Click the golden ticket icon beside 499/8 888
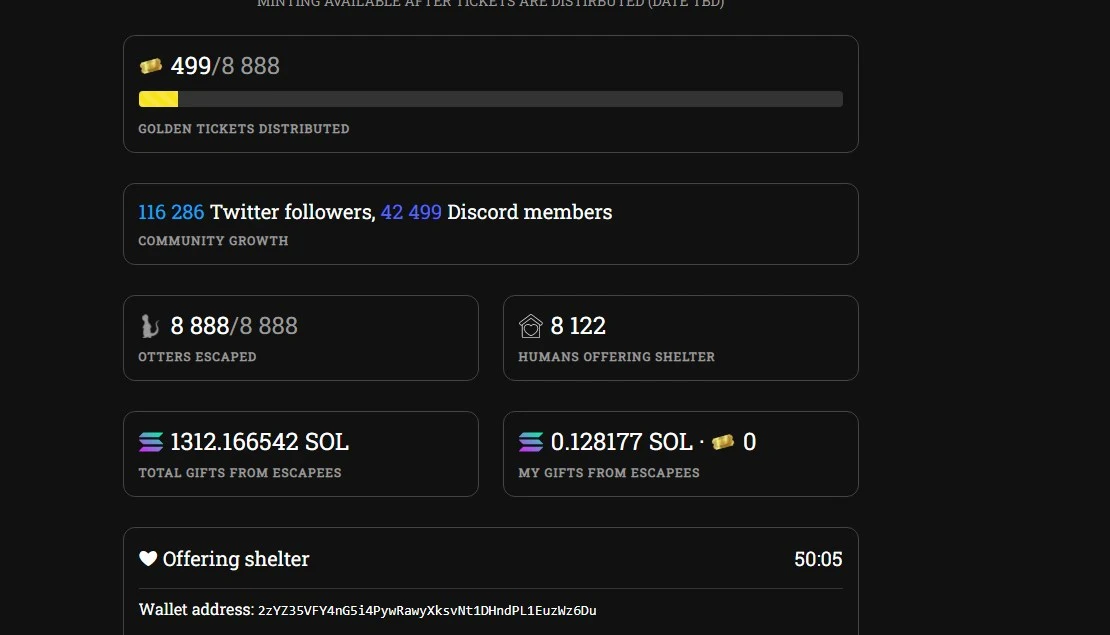This screenshot has height=635, width=1110. [151, 66]
